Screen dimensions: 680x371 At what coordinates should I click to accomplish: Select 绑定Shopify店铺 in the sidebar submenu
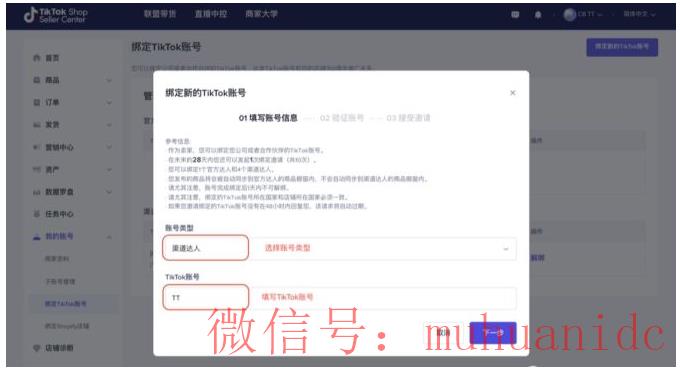tap(67, 326)
